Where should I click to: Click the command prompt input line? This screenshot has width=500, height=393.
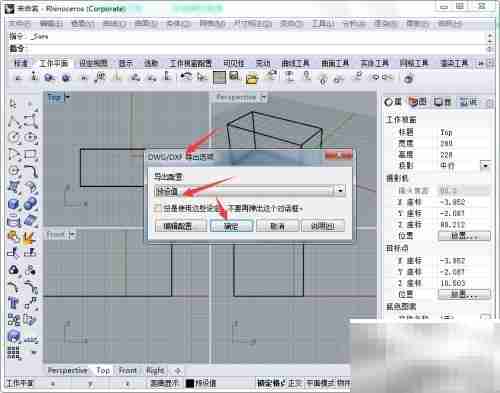click(x=247, y=49)
